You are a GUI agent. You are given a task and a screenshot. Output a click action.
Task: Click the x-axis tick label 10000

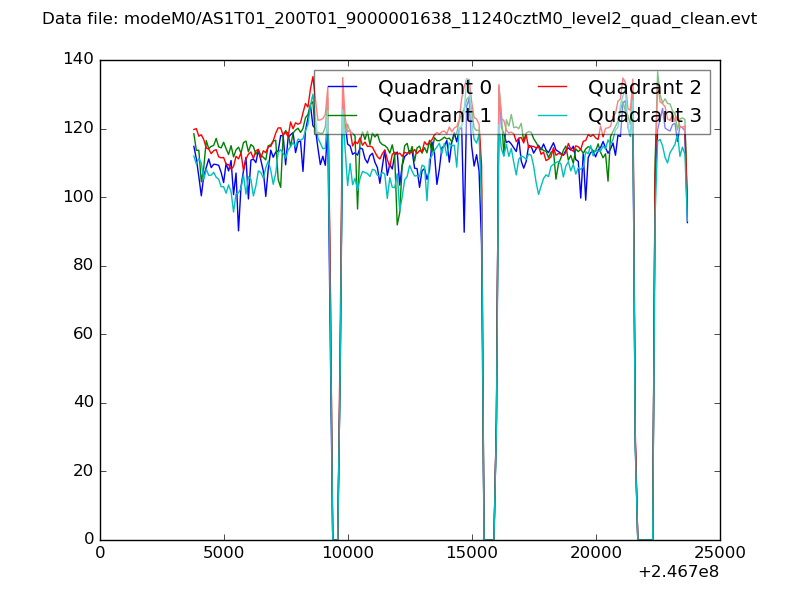tap(348, 552)
